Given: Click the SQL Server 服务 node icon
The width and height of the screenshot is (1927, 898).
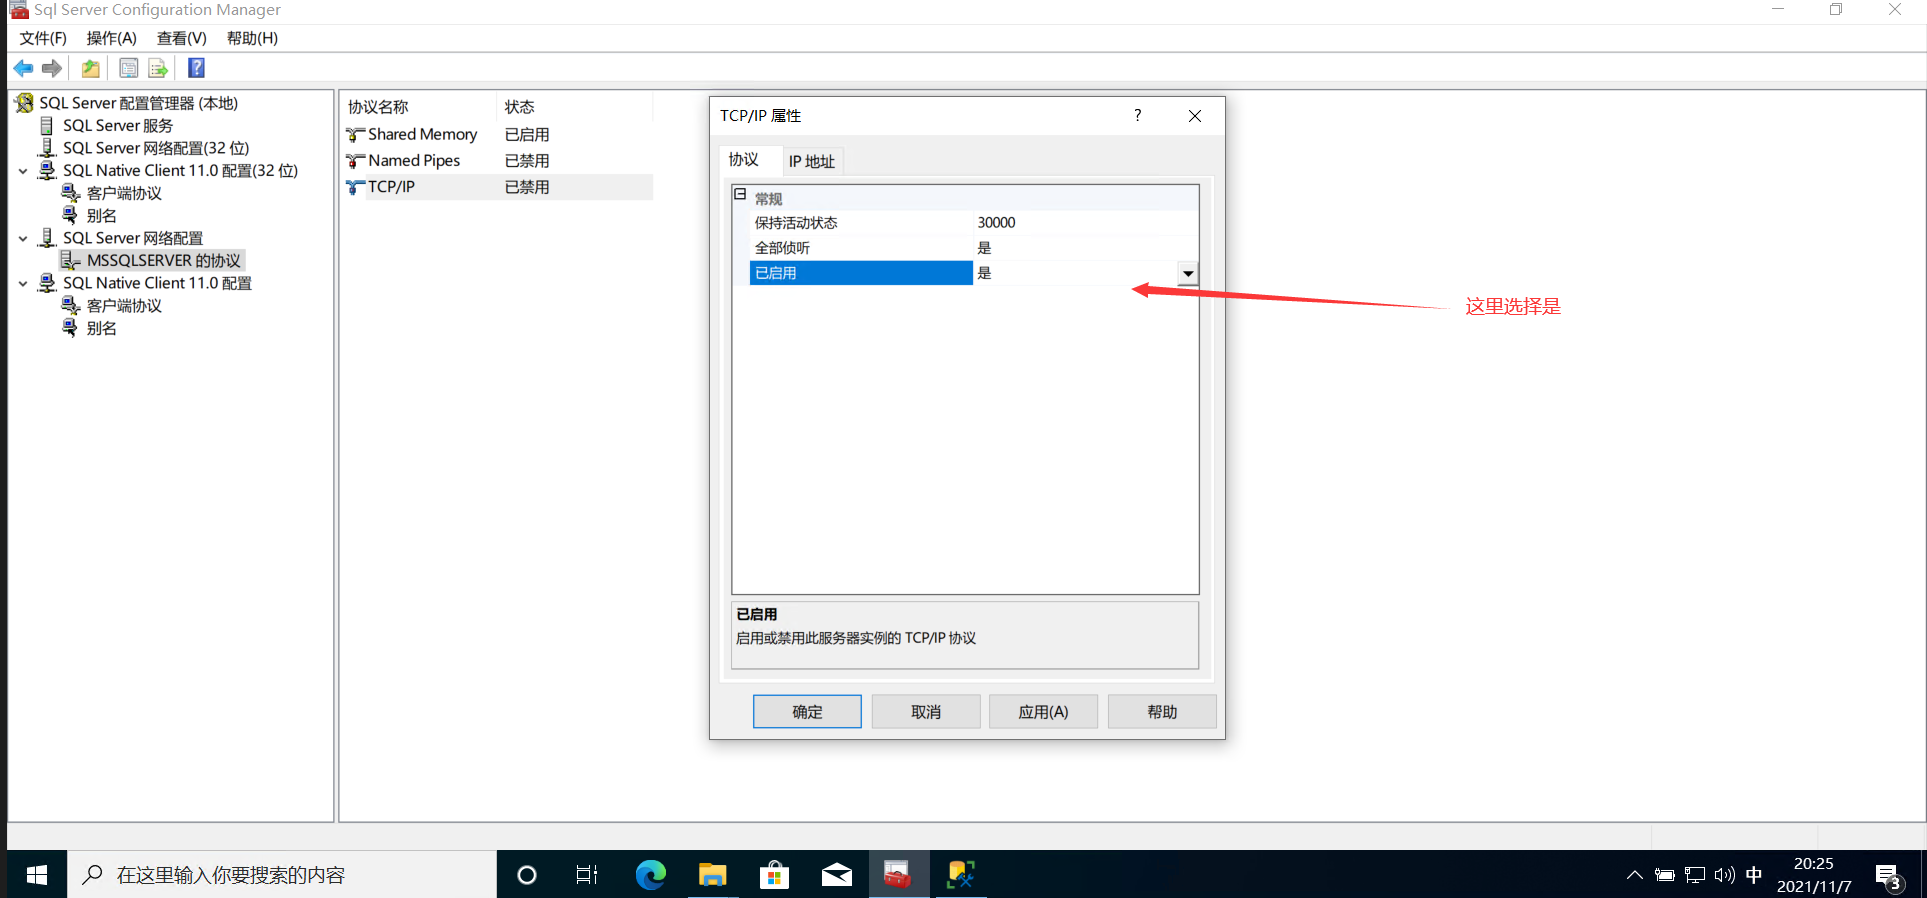Looking at the screenshot, I should coord(46,125).
